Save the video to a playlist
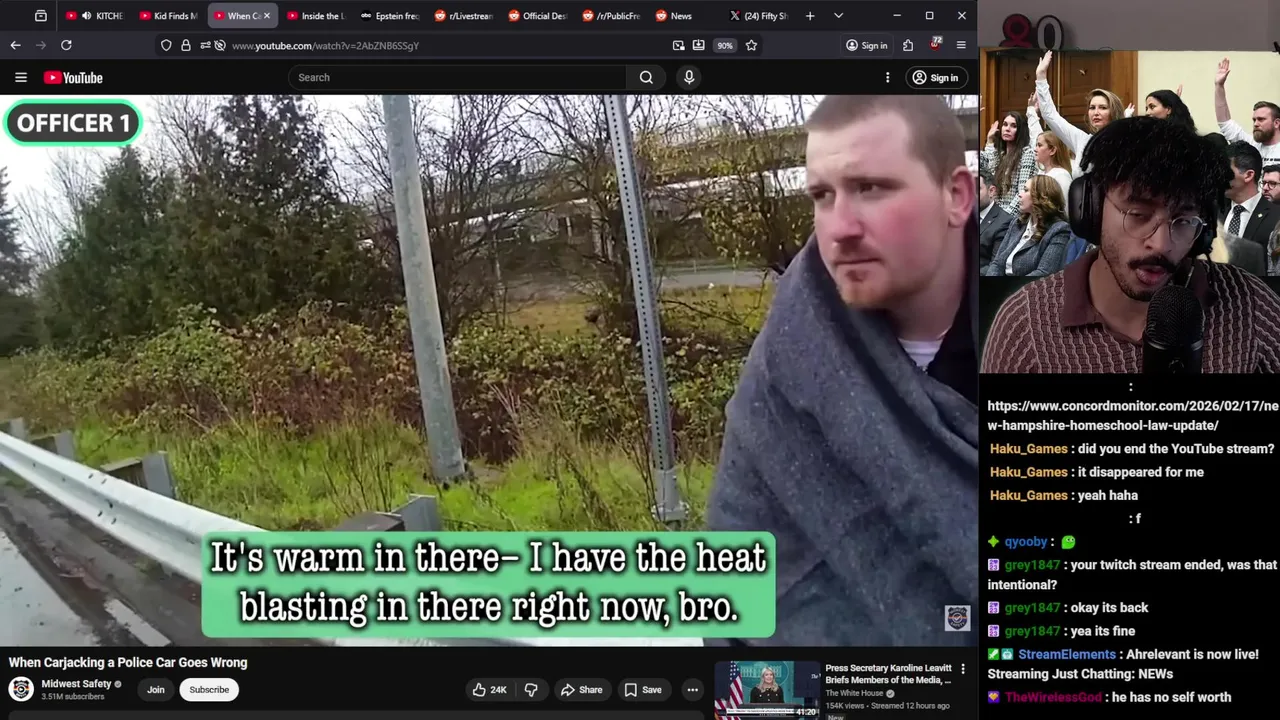1280x720 pixels. (x=643, y=689)
